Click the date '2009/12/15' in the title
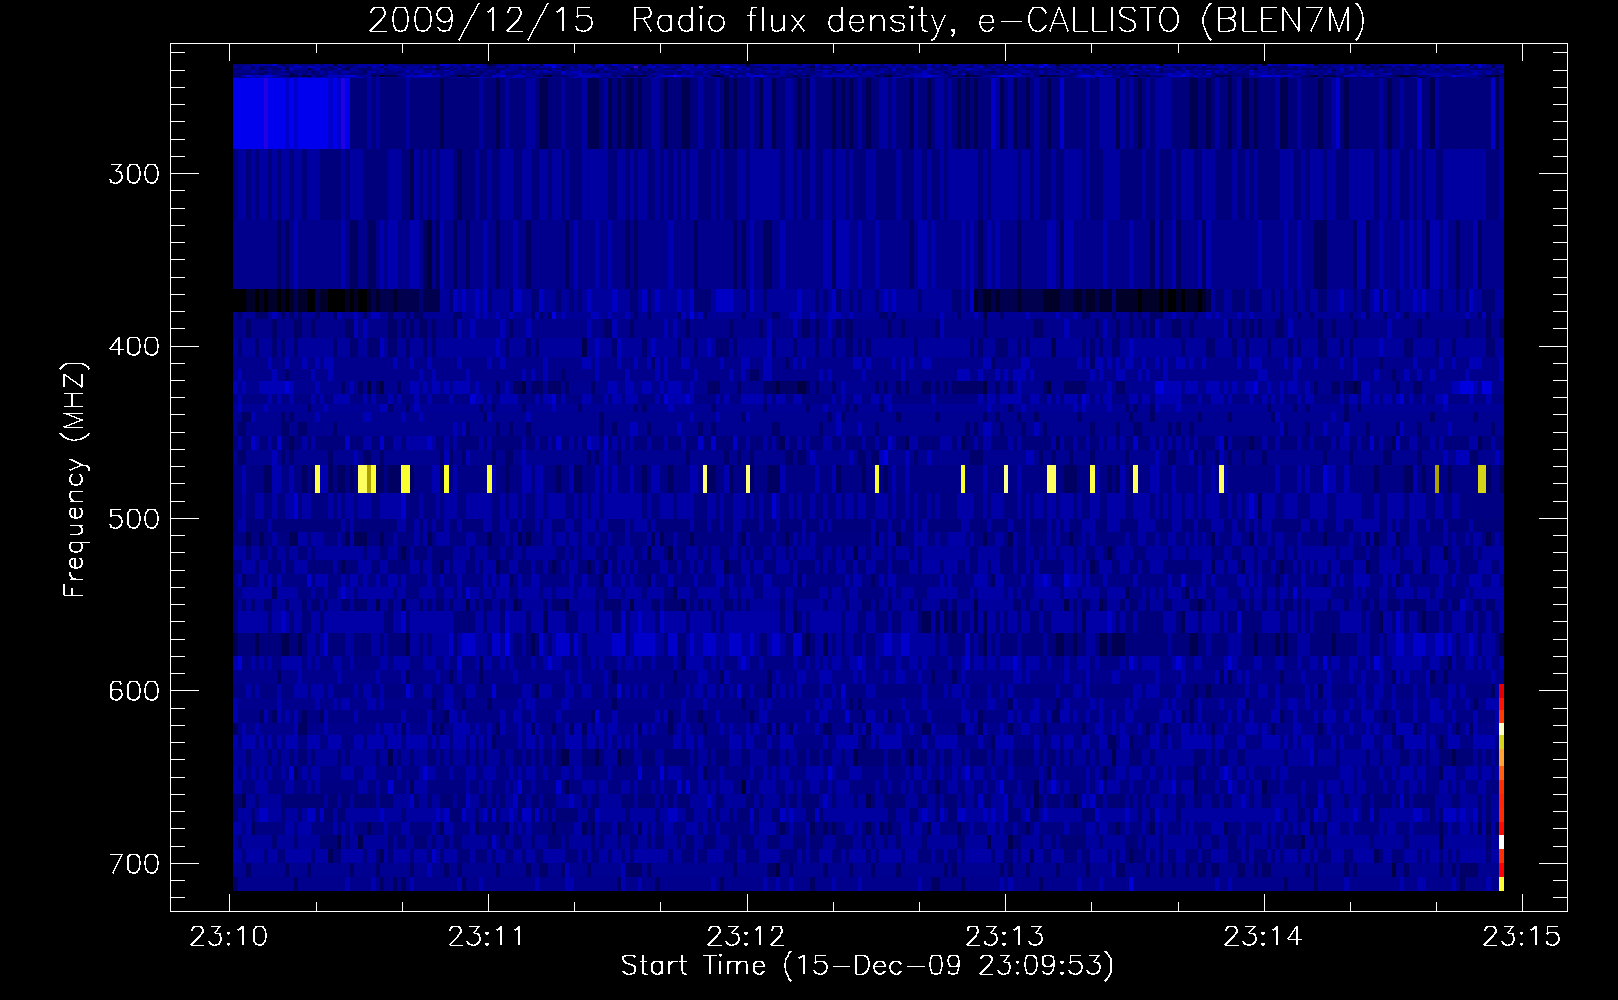The image size is (1618, 1000). [x=481, y=20]
